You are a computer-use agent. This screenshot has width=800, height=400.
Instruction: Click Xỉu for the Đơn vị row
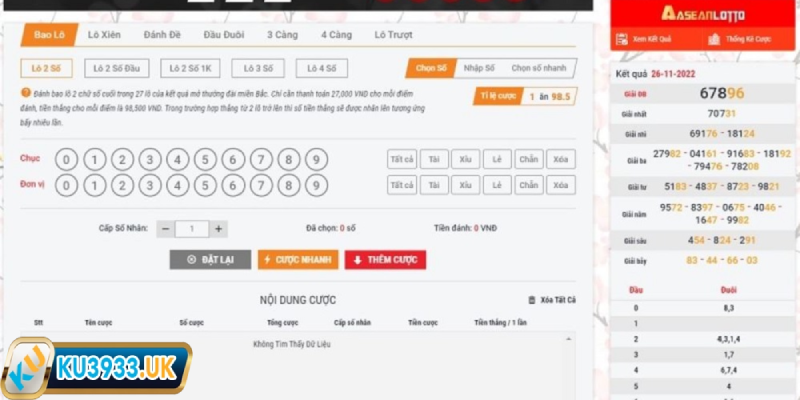tap(465, 185)
